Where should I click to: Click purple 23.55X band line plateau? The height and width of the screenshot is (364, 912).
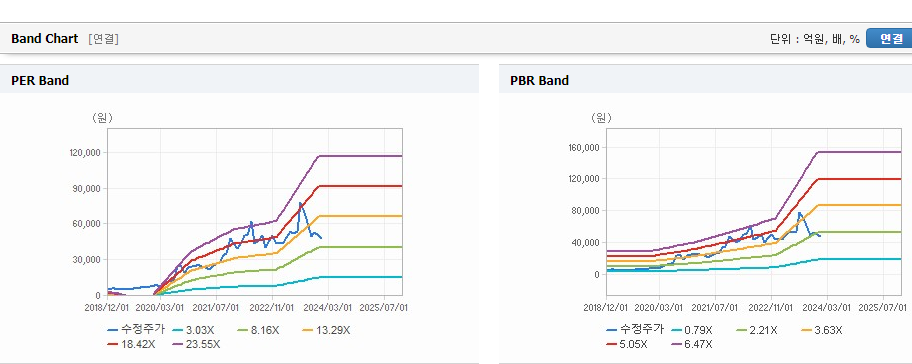361,156
